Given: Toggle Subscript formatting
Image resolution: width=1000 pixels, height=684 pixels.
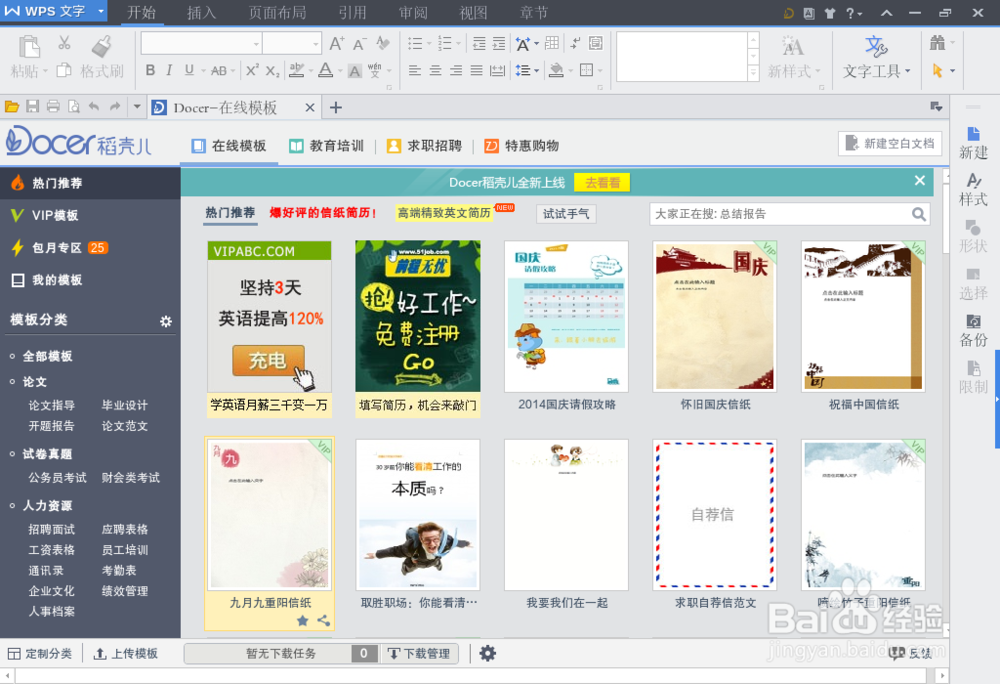Looking at the screenshot, I should click(x=272, y=71).
